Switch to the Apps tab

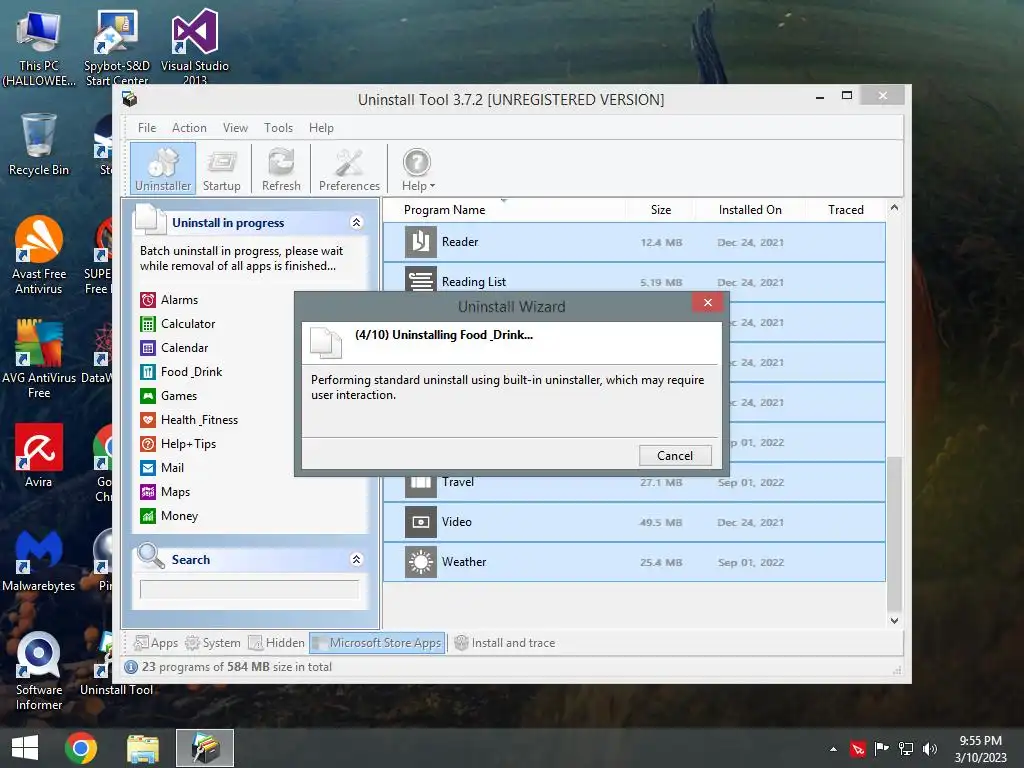tap(155, 643)
